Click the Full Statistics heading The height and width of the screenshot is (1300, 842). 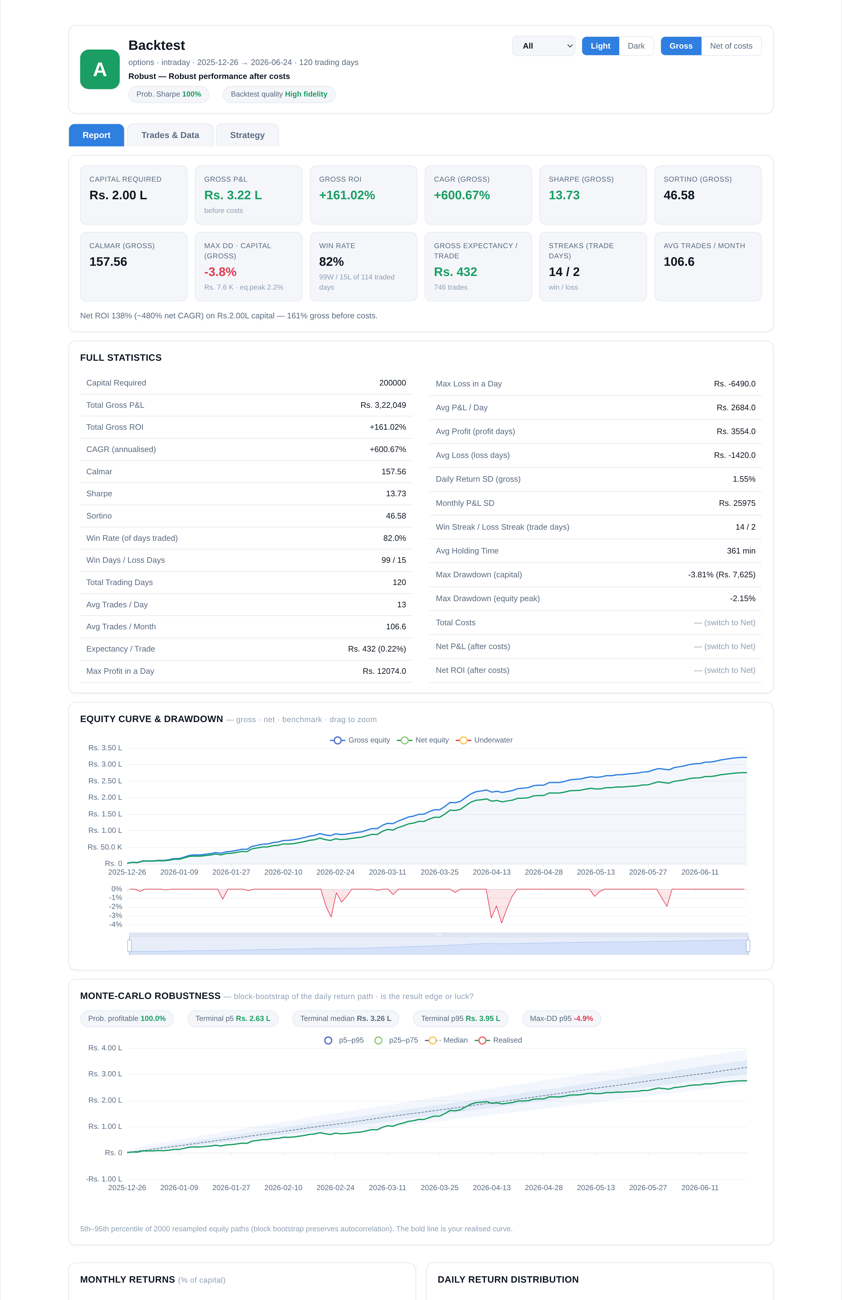pyautogui.click(x=121, y=358)
